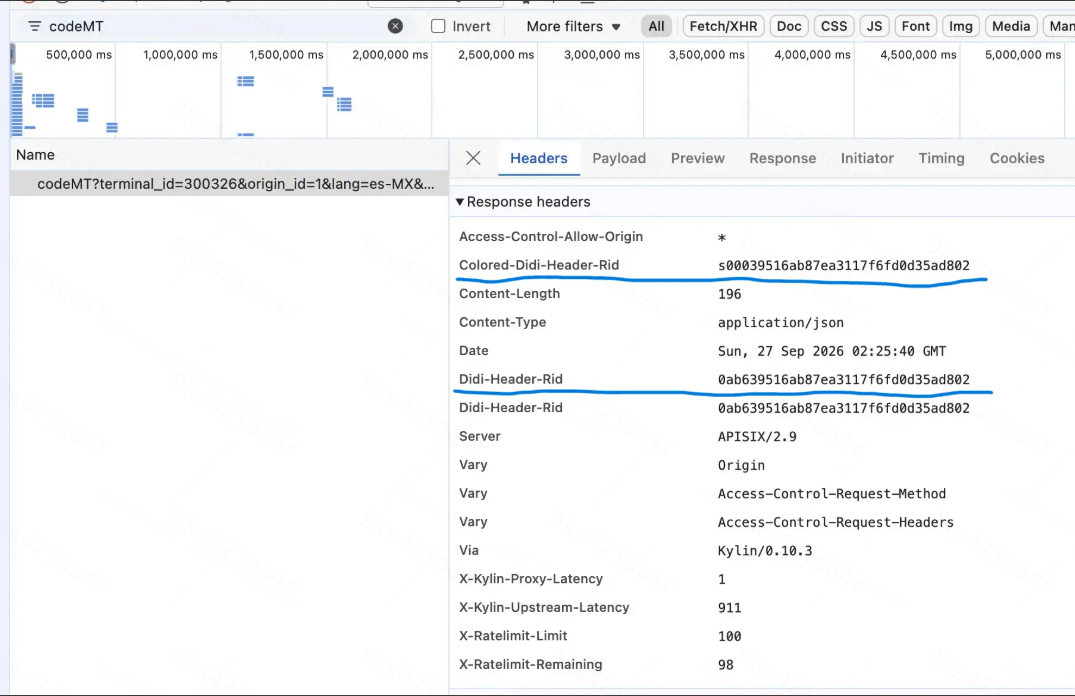
Task: Open the More filters dropdown
Action: click(x=573, y=27)
